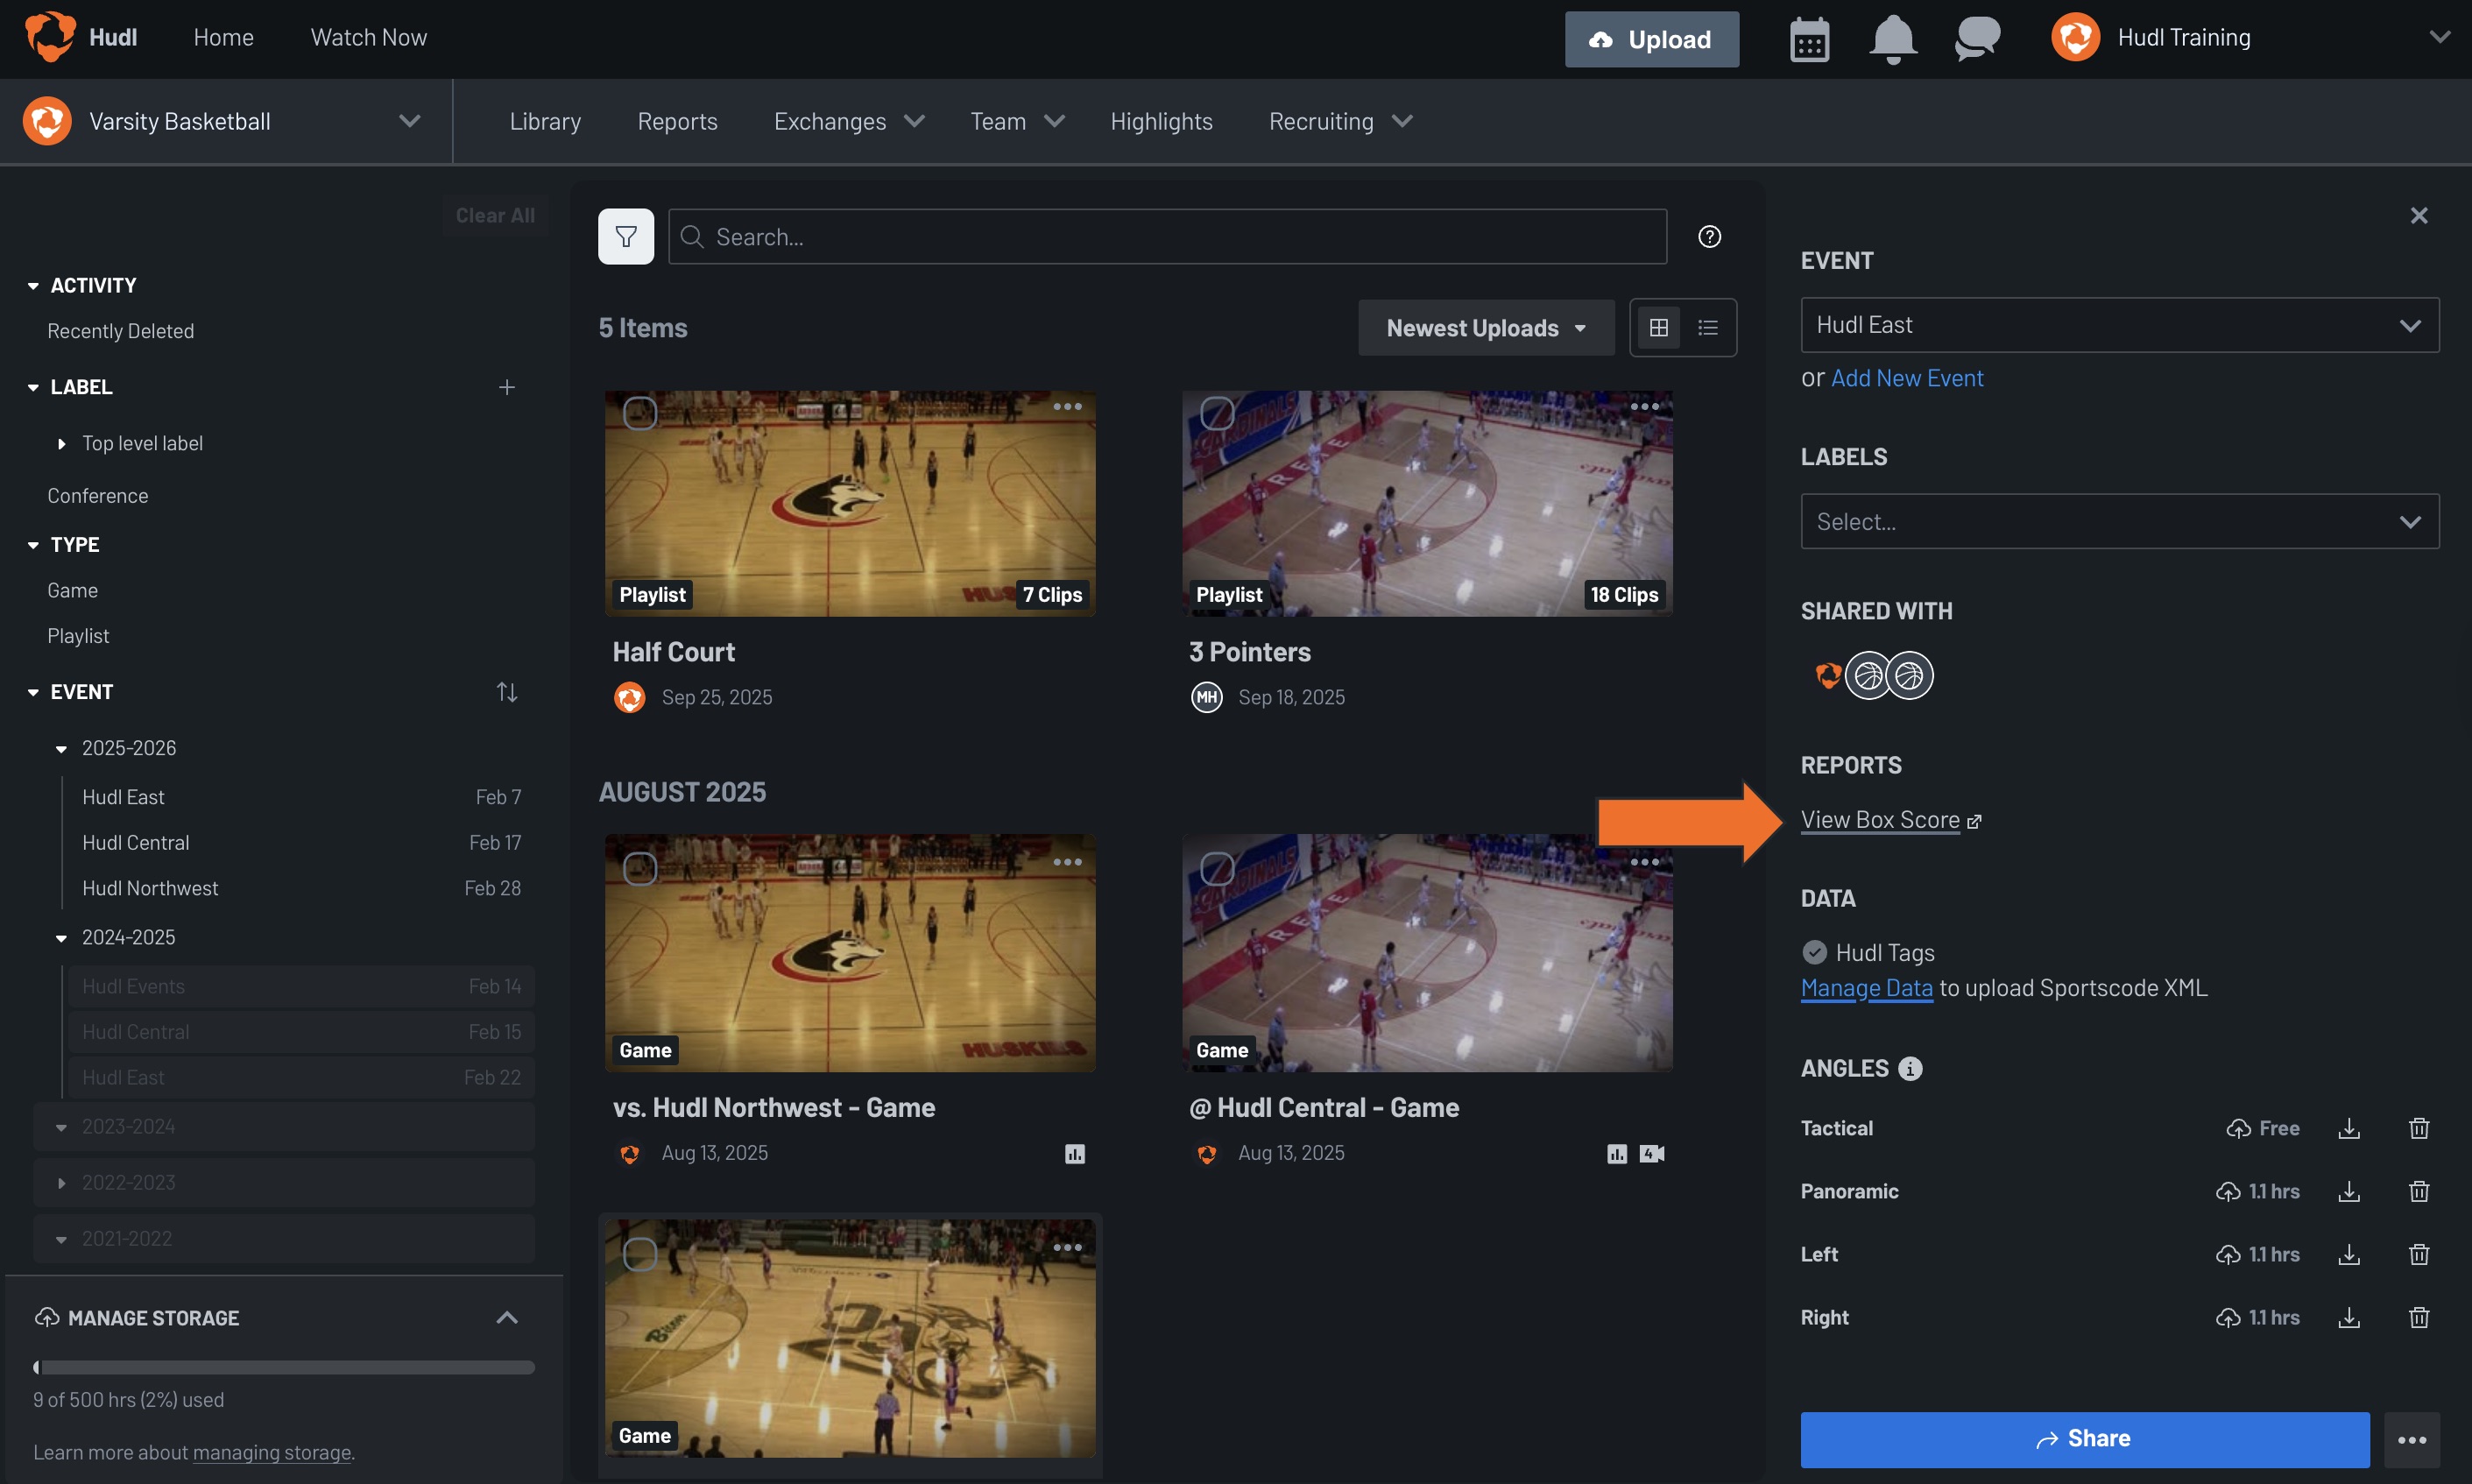The image size is (2472, 1484).
Task: Open more options next to Share button
Action: click(2412, 1440)
